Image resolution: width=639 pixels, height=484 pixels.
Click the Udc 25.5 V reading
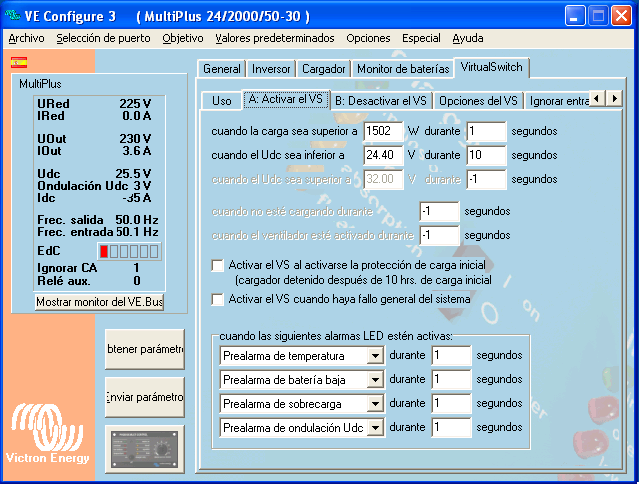coord(133,174)
